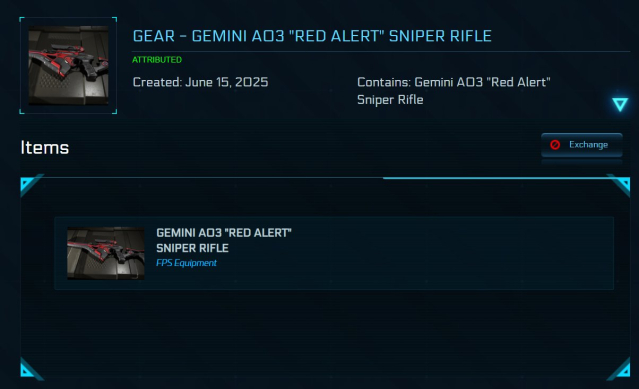Click the Items section heading
Viewport: 639px width, 389px height.
pyautogui.click(x=45, y=147)
